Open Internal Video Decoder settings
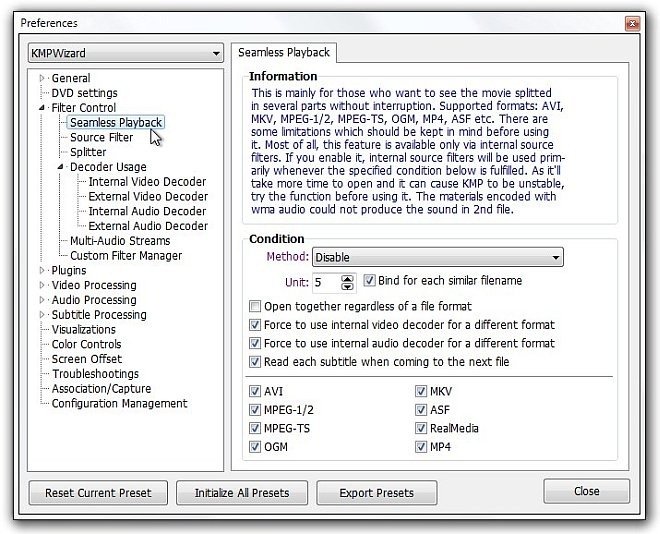This screenshot has width=660, height=534. [x=147, y=182]
